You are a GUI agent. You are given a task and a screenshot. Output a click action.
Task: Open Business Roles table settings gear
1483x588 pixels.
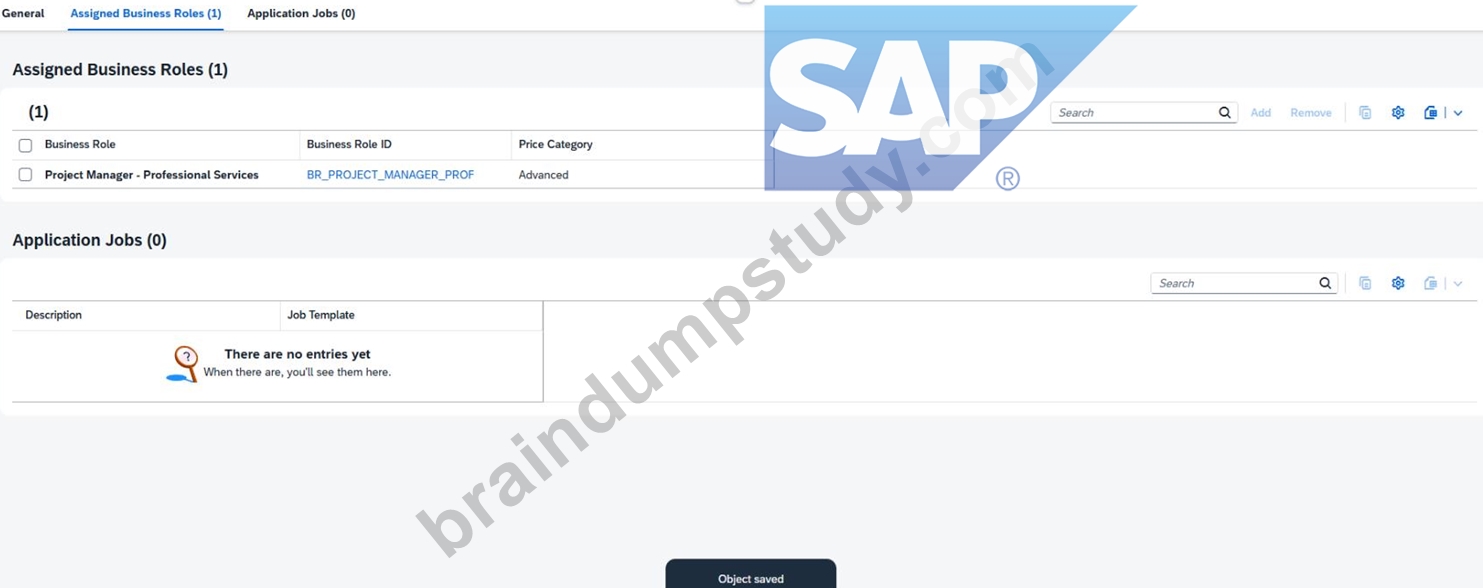click(x=1398, y=113)
